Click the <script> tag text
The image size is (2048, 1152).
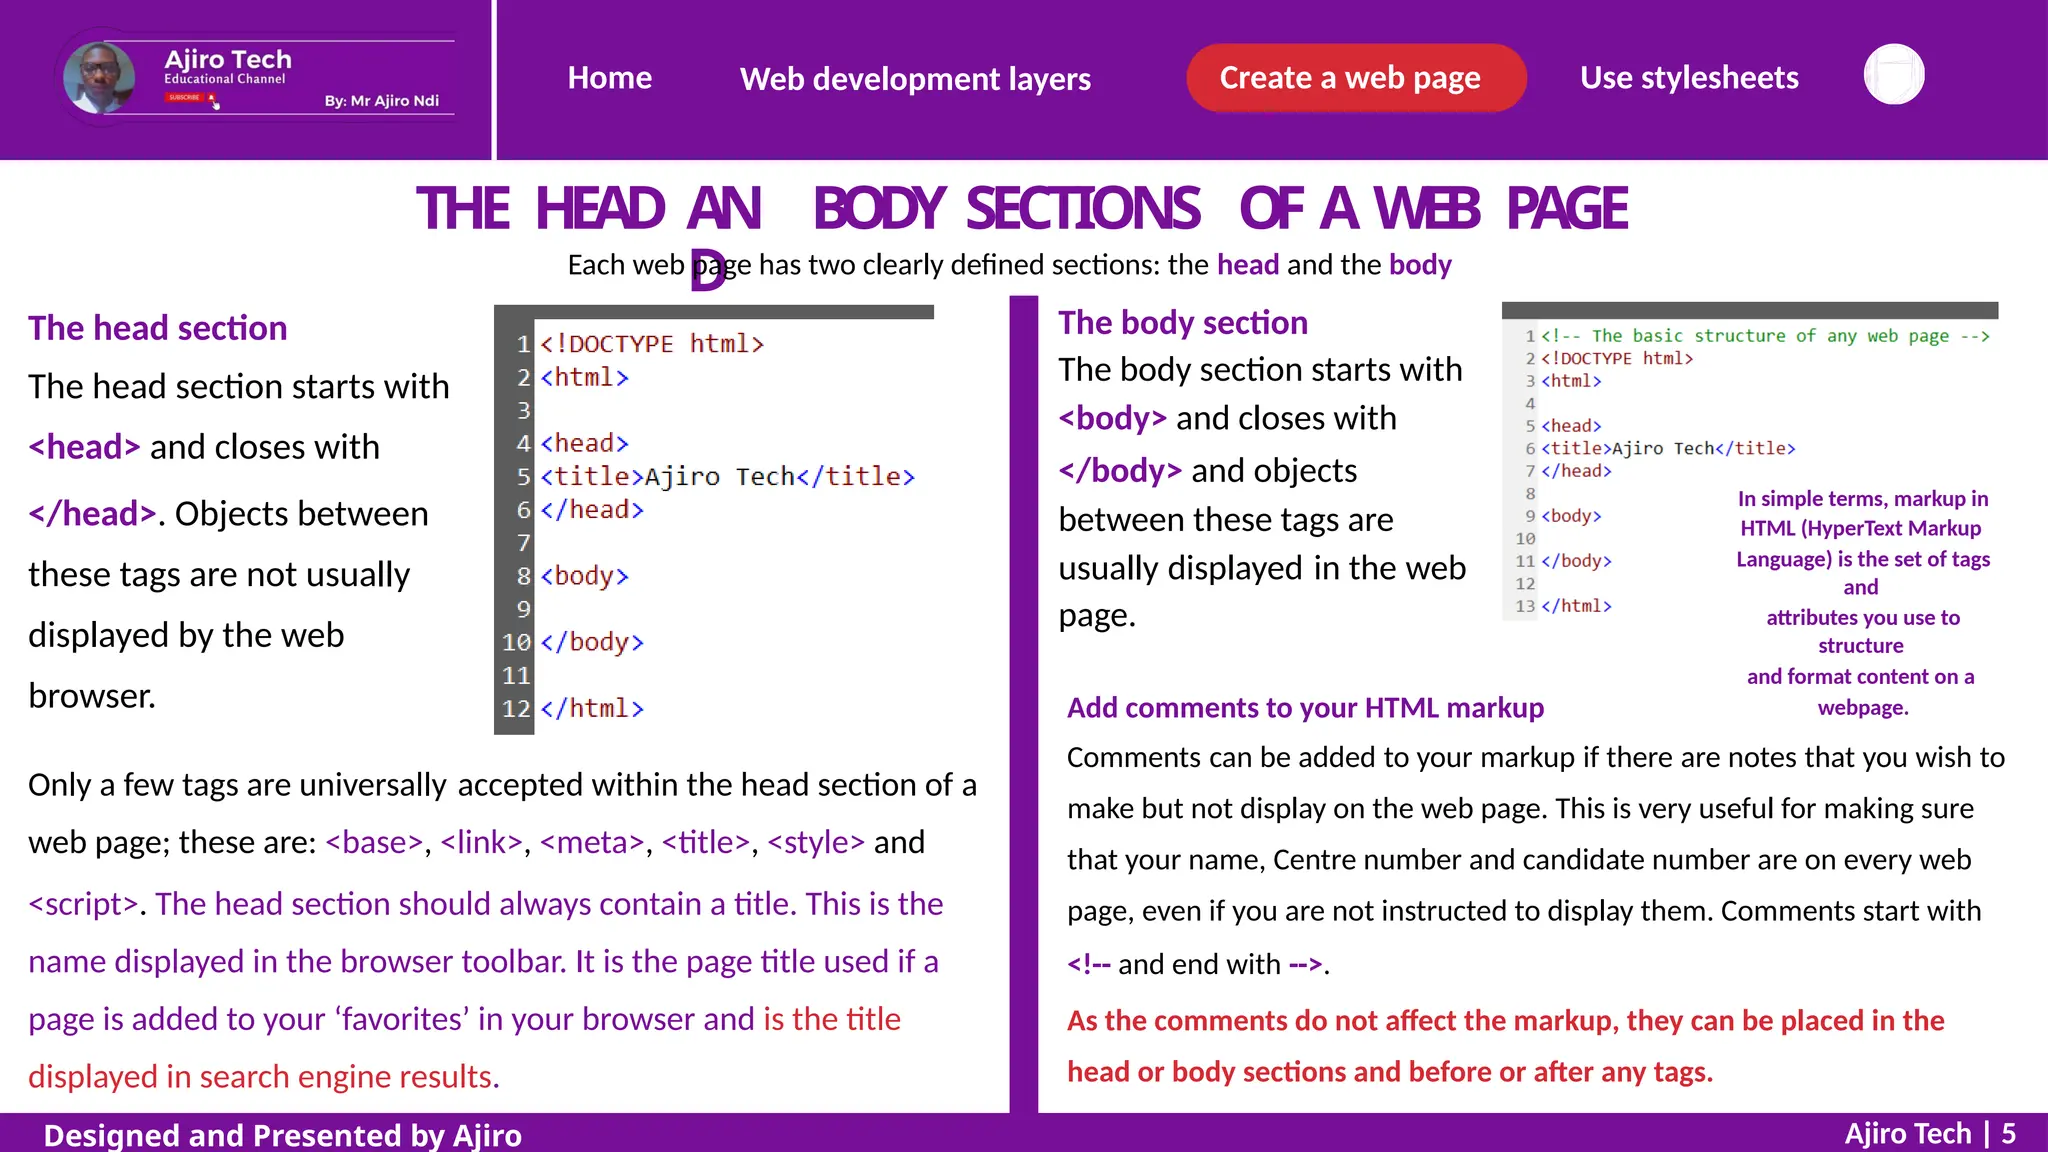coord(83,904)
